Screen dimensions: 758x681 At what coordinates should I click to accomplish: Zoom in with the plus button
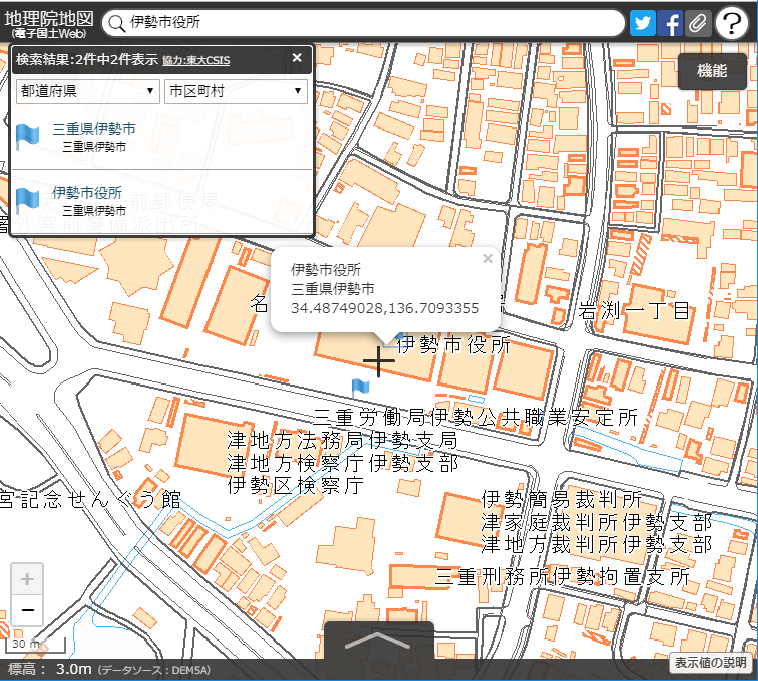point(27,579)
